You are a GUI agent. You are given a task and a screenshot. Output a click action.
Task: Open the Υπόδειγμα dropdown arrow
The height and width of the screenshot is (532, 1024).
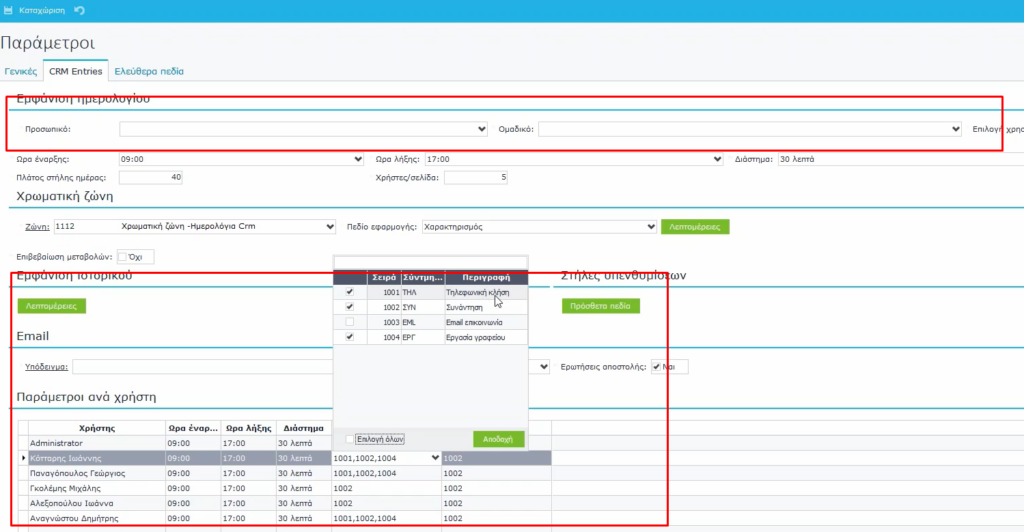tap(543, 367)
